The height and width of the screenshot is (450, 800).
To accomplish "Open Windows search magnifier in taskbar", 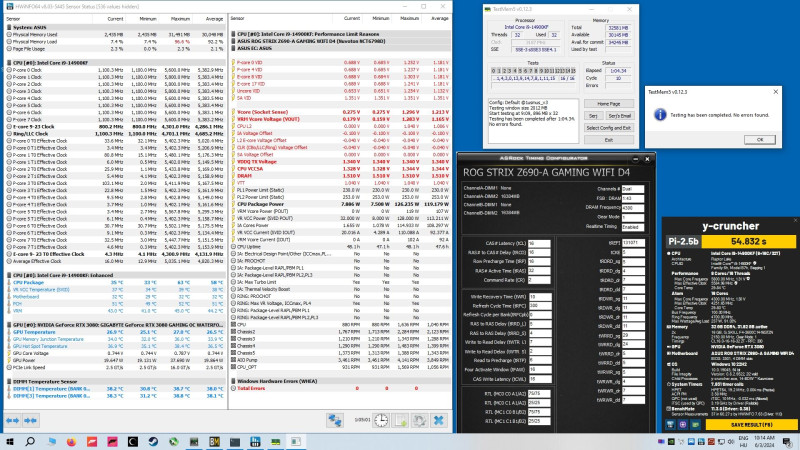I will click(x=30, y=441).
